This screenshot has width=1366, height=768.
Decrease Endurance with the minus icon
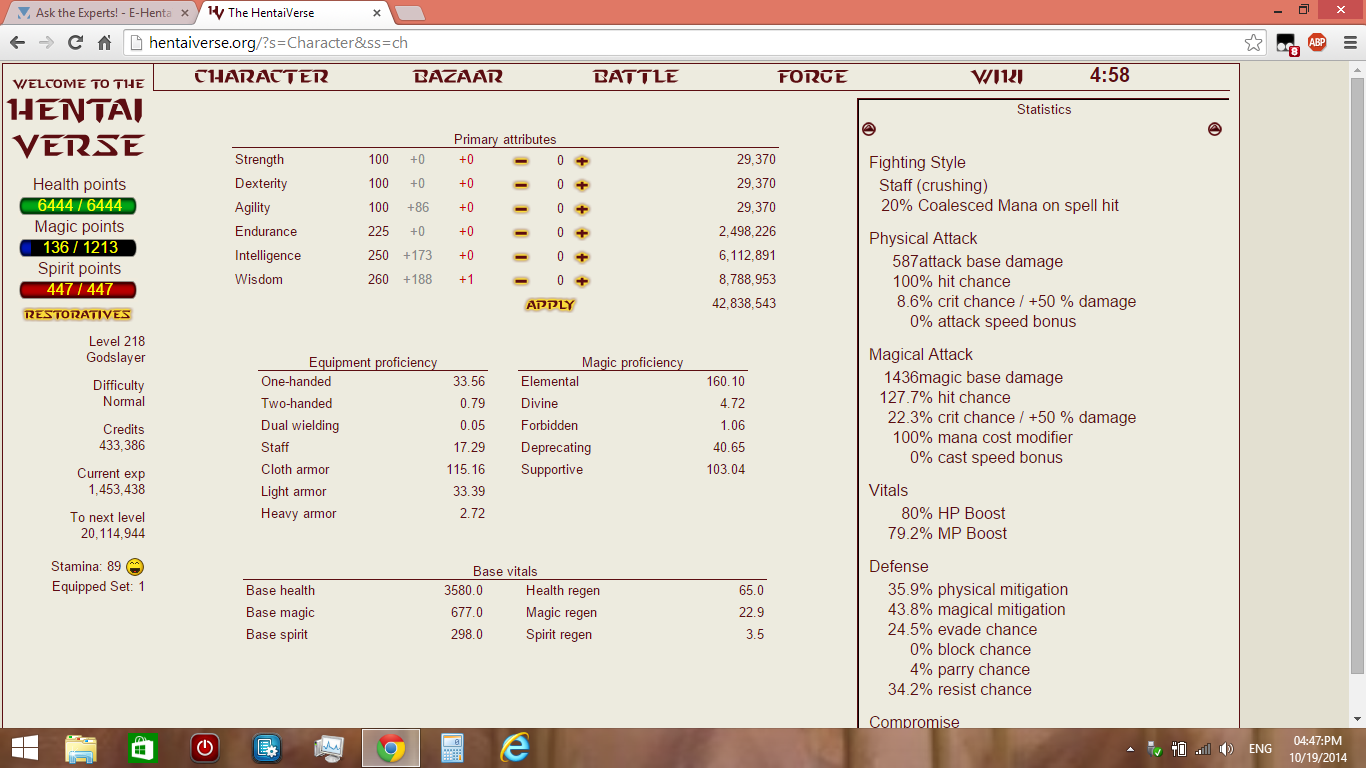(521, 232)
